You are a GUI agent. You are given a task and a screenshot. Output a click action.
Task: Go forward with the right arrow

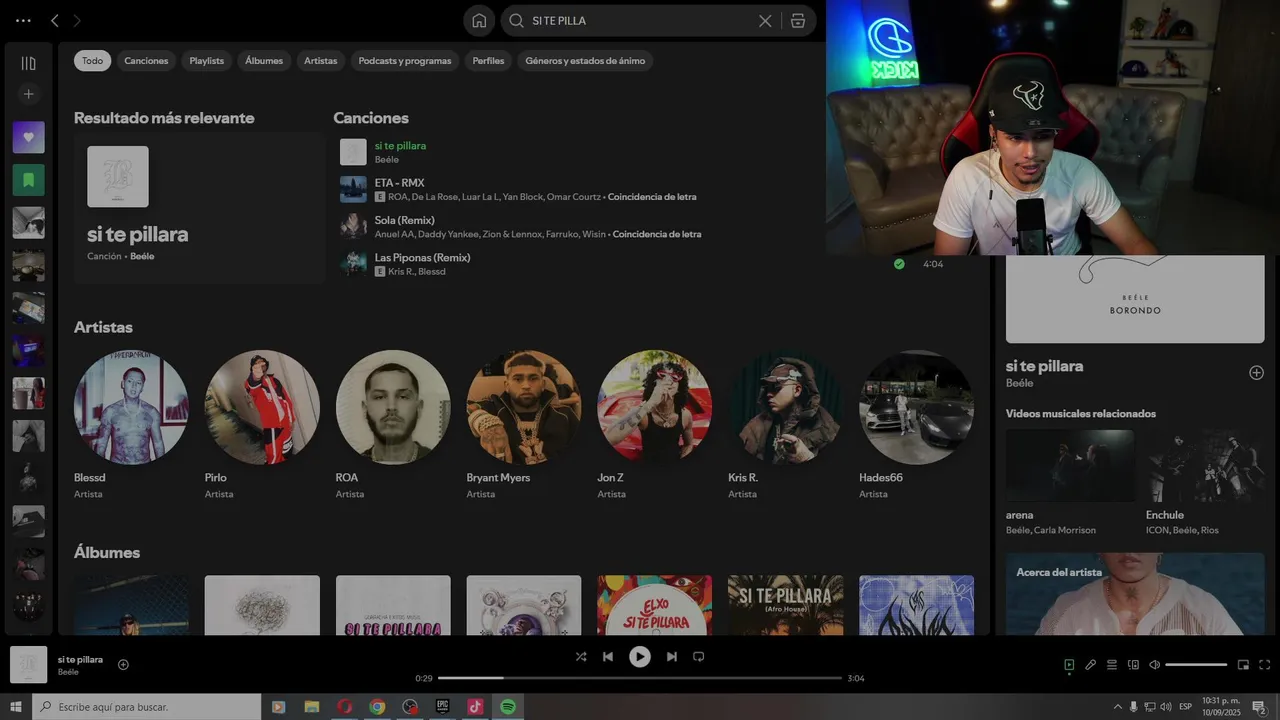click(77, 20)
